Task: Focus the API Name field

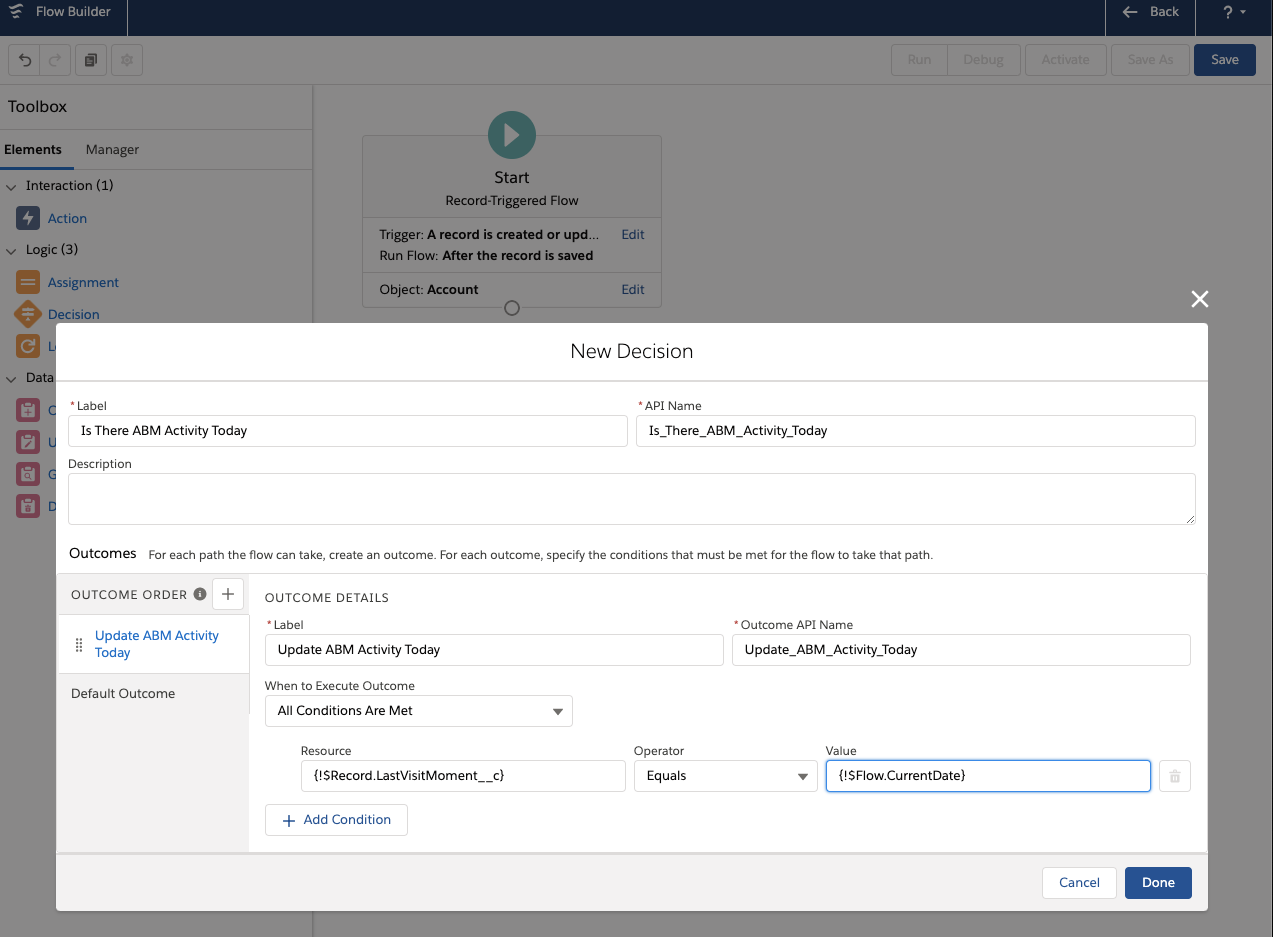Action: 916,431
